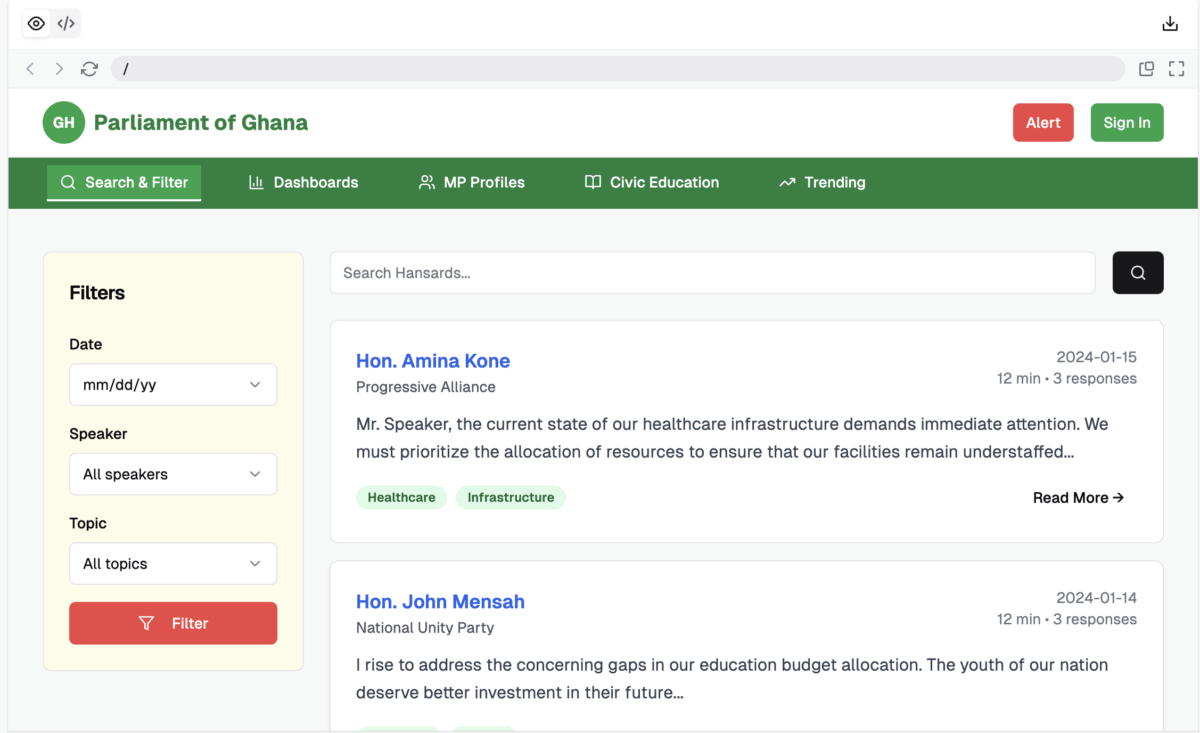Click Read More on Amina Kone's card

coord(1078,497)
